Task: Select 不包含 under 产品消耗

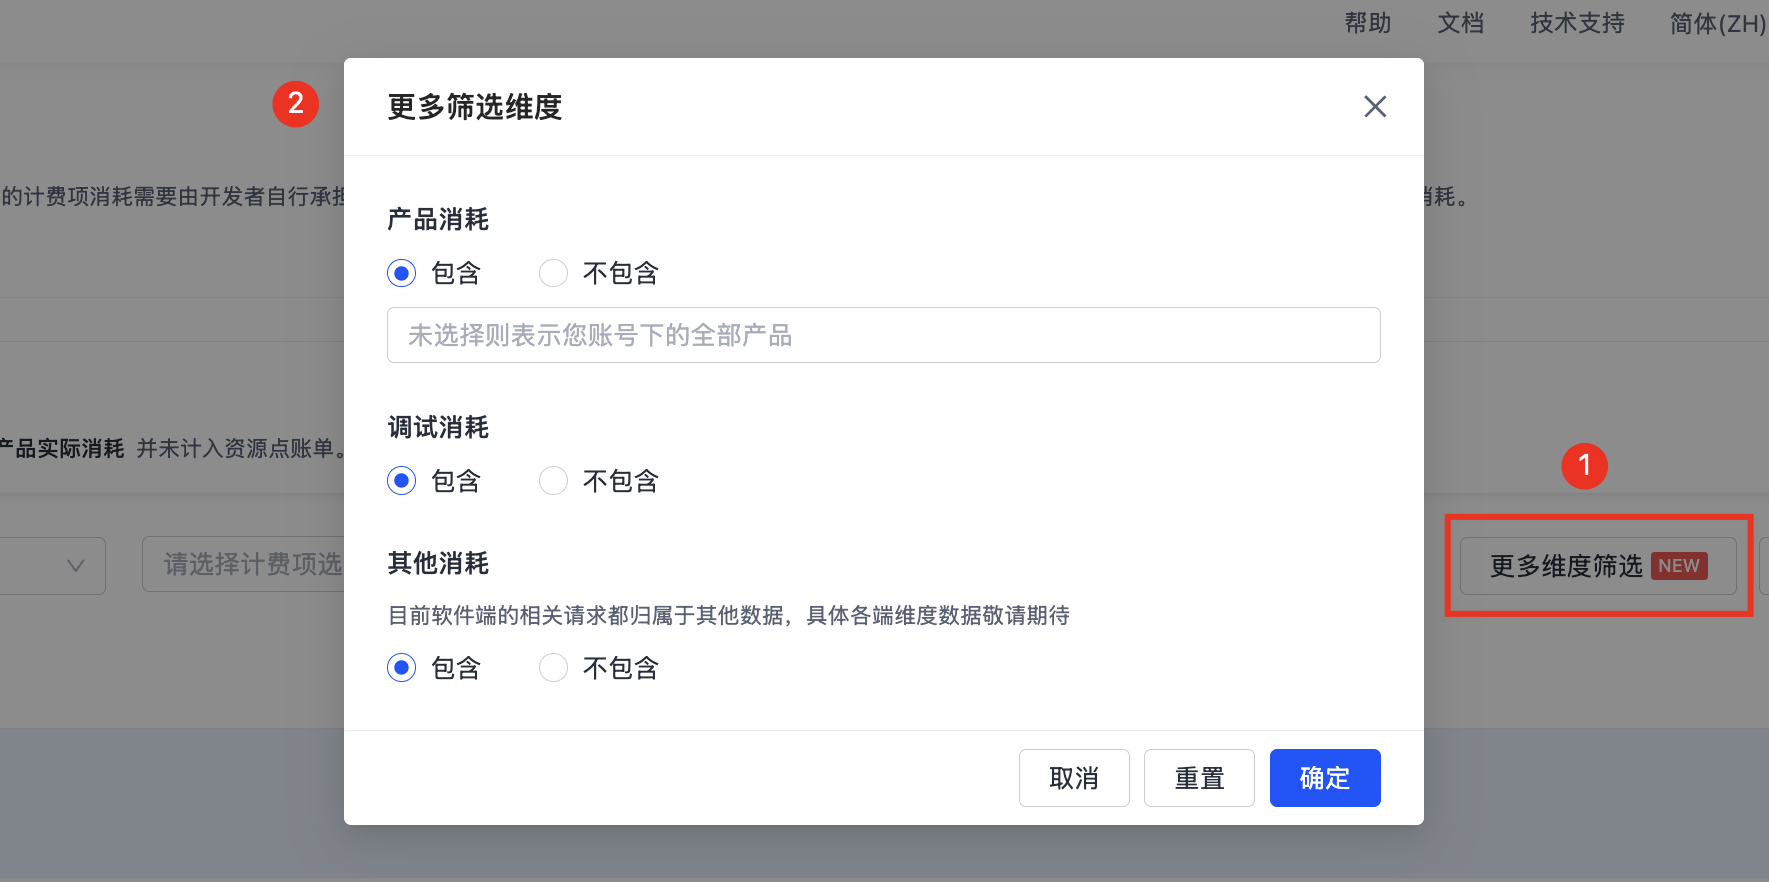Action: 553,273
